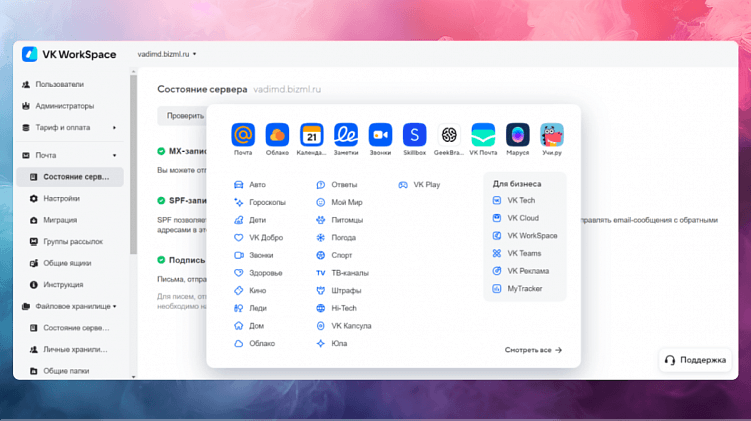The image size is (751, 421).
Task: Open the Дети link
Action: [257, 220]
